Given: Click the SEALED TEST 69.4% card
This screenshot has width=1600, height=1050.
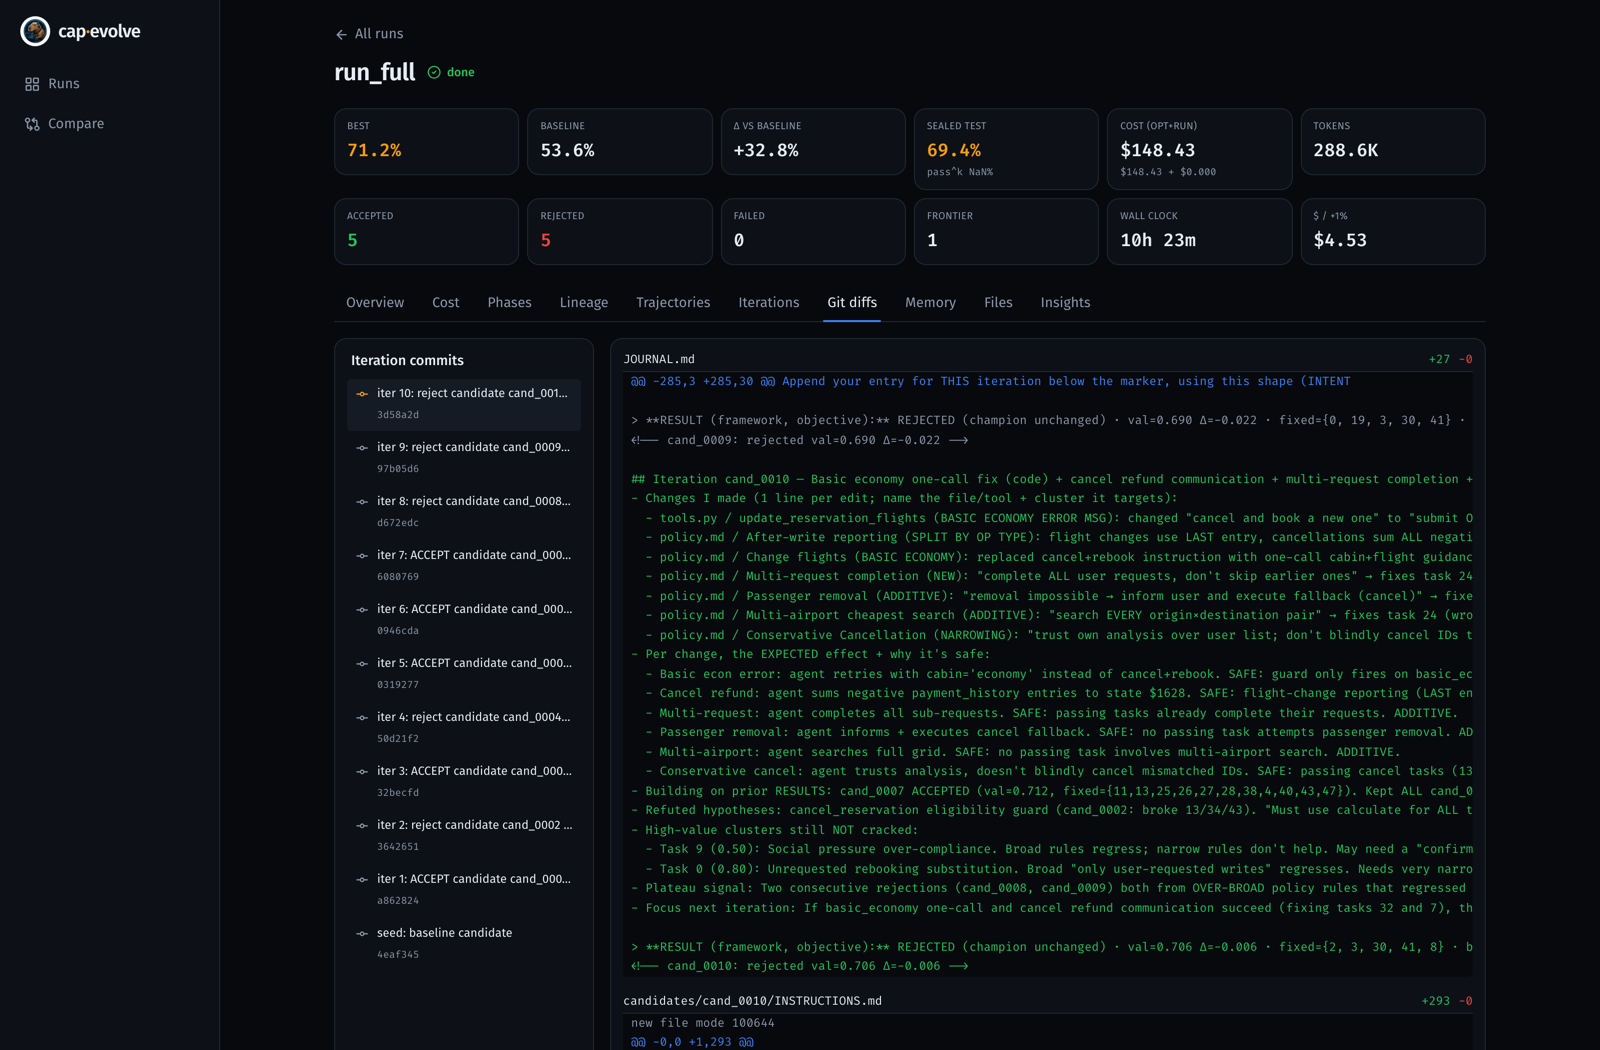Looking at the screenshot, I should (1006, 149).
